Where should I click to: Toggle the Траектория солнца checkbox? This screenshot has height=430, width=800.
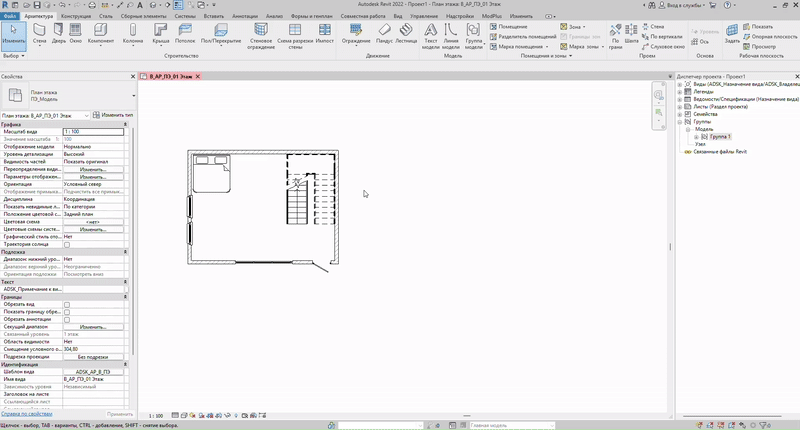pos(67,244)
